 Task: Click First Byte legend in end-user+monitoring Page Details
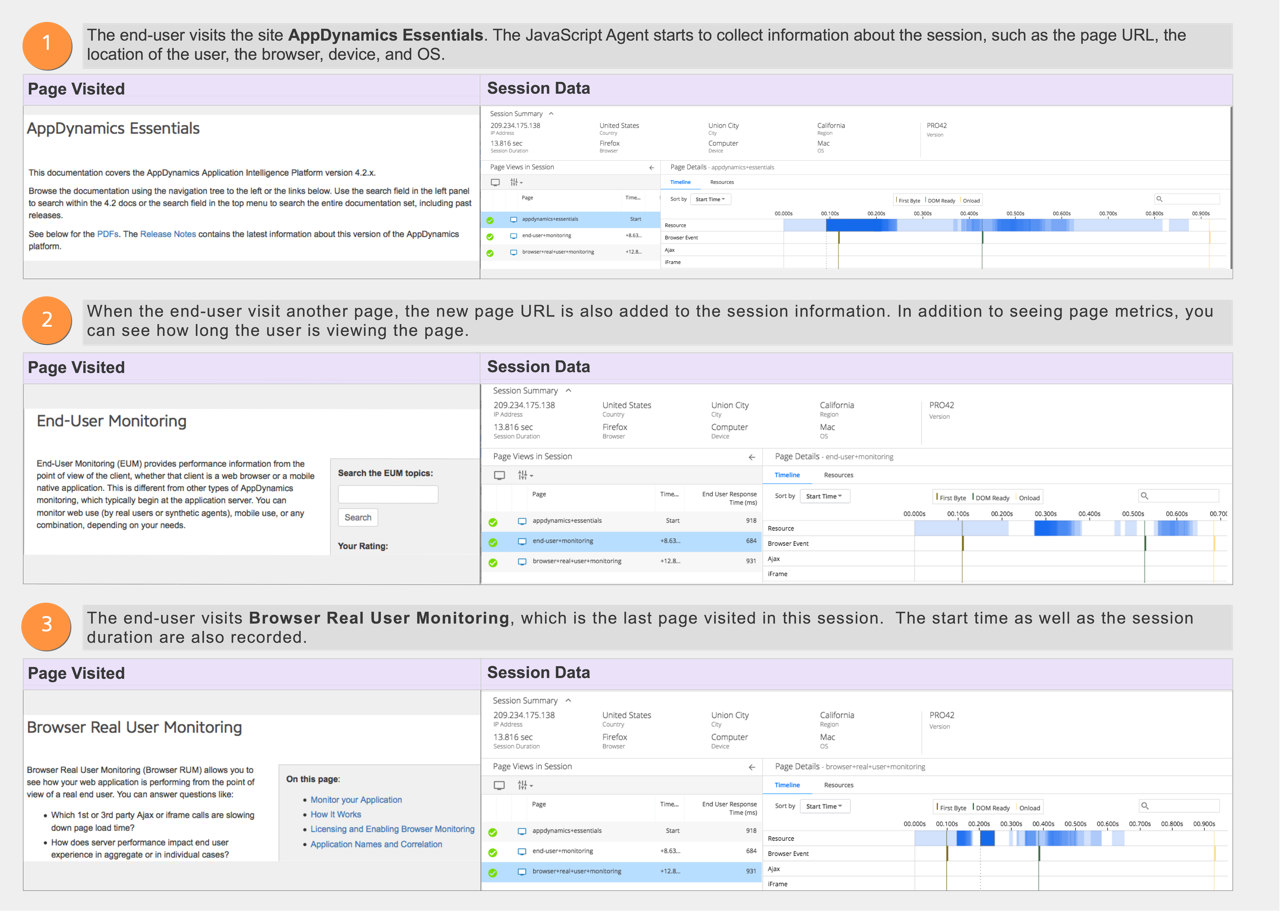[951, 498]
